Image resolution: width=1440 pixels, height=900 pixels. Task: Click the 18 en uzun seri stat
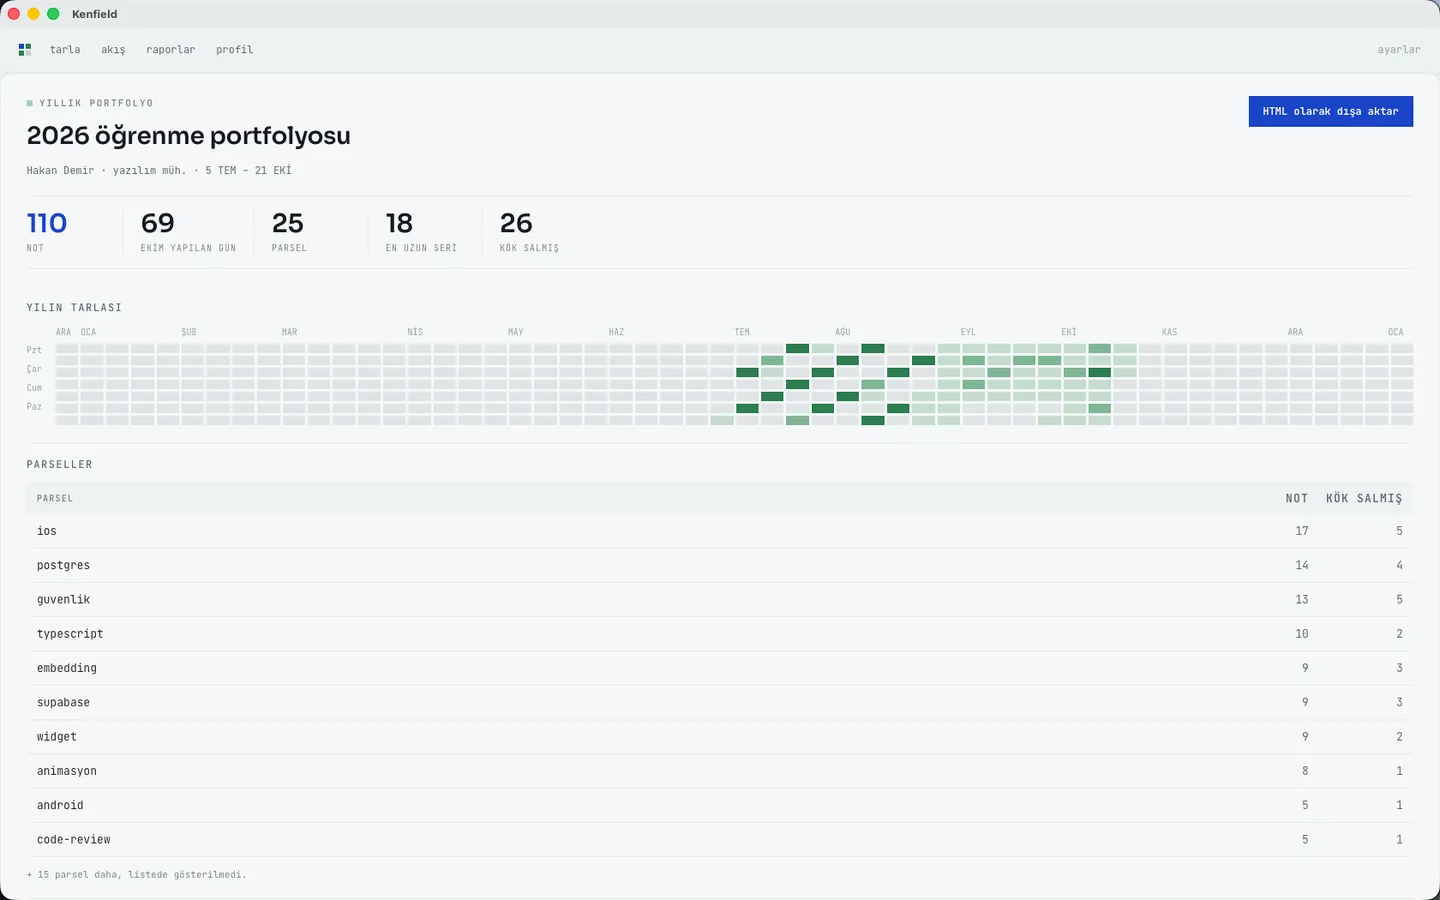tap(421, 231)
